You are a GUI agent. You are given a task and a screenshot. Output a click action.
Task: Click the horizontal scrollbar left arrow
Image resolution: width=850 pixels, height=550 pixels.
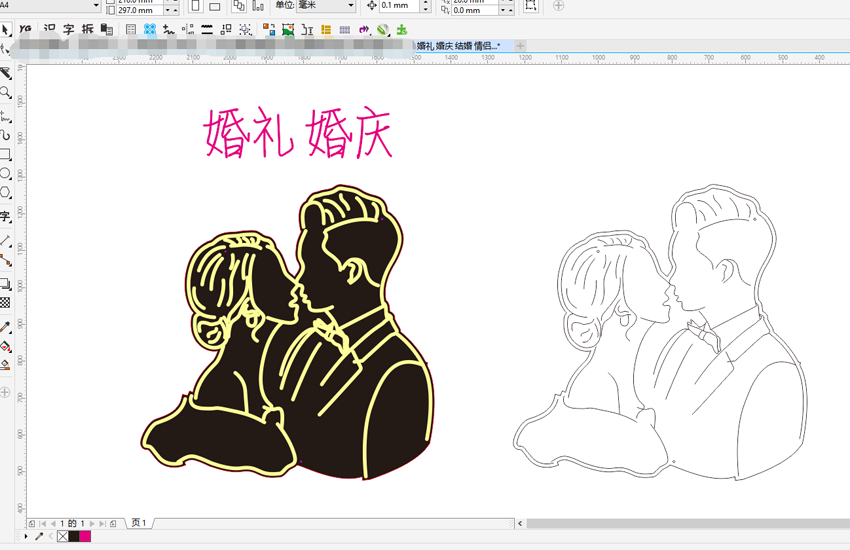[520, 523]
